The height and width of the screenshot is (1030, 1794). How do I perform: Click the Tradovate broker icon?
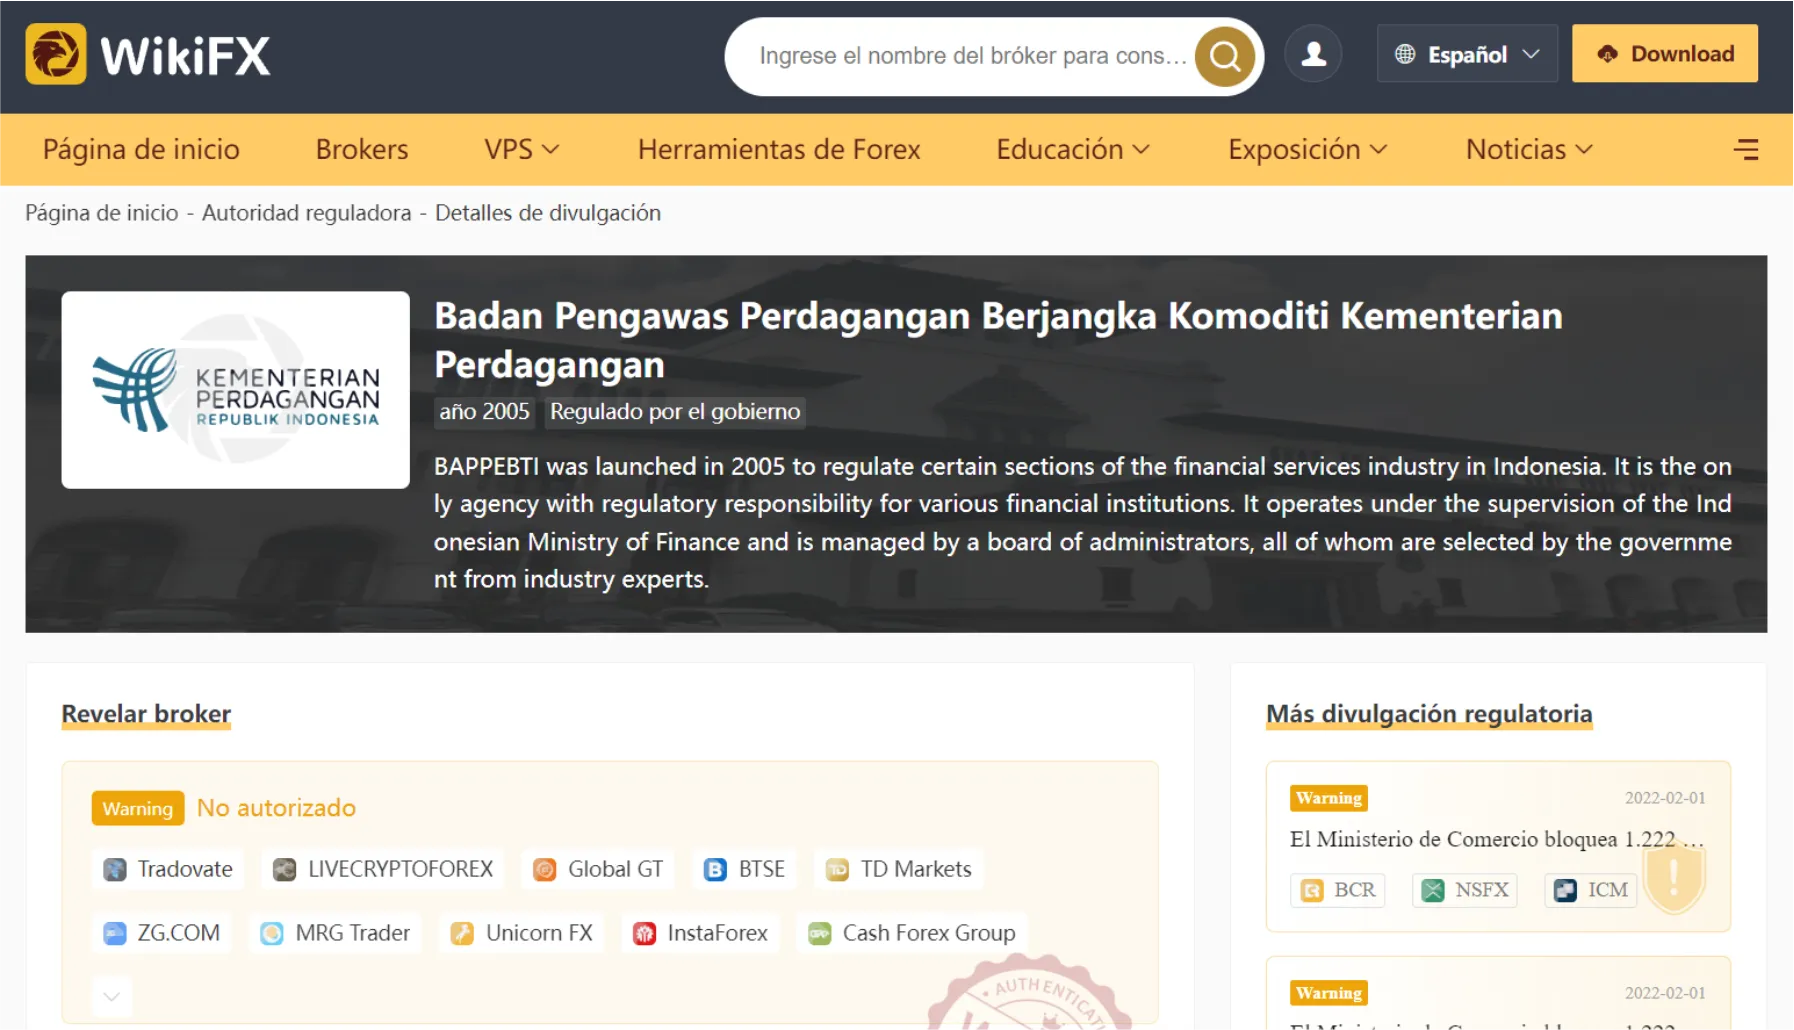click(115, 869)
